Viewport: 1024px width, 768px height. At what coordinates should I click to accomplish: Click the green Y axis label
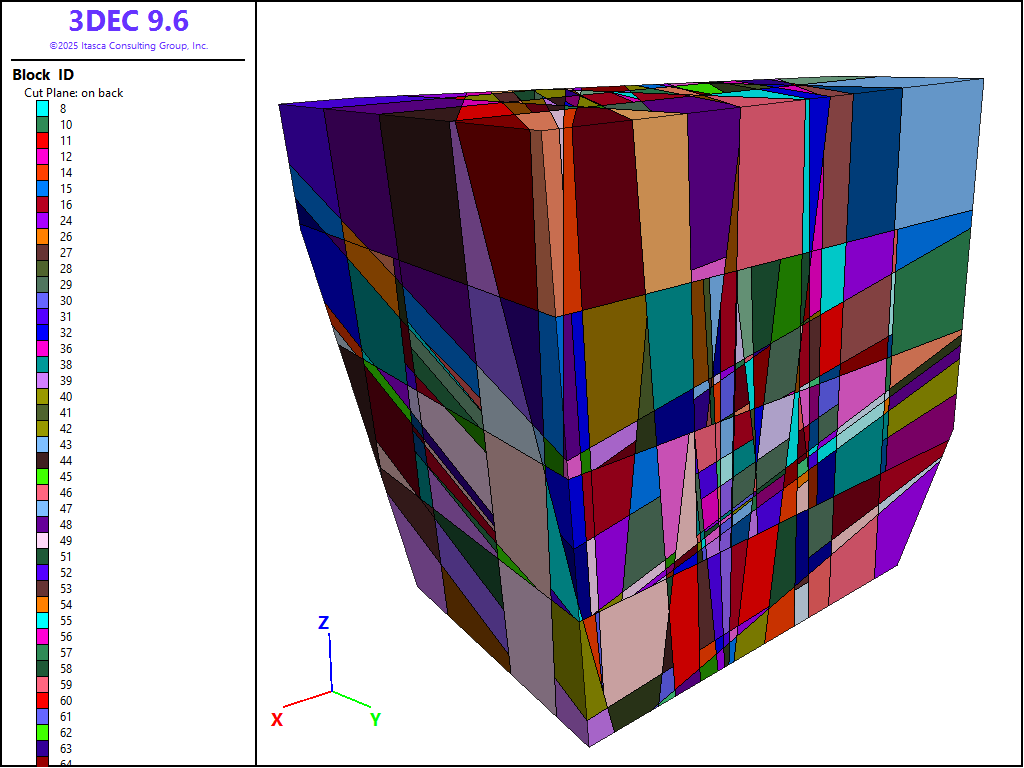coord(375,719)
